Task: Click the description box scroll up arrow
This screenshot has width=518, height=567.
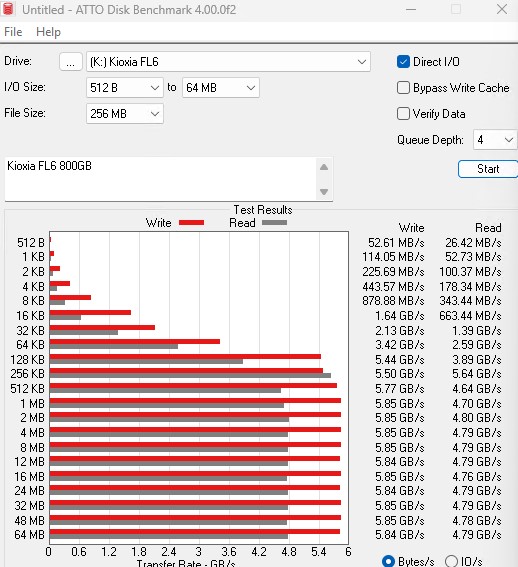Action: [324, 167]
